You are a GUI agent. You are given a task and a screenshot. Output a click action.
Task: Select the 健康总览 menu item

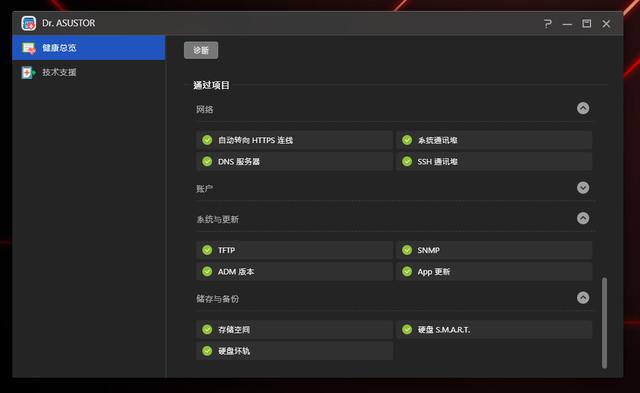[x=89, y=48]
